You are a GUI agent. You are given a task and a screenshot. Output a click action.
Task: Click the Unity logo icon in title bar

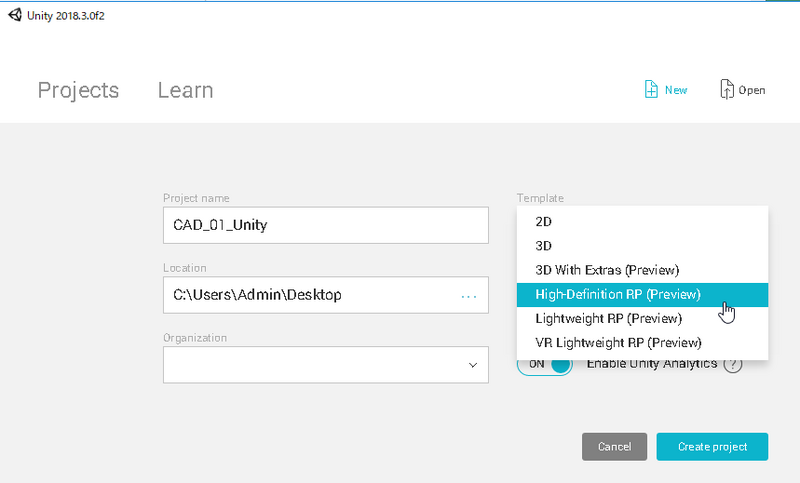[15, 15]
